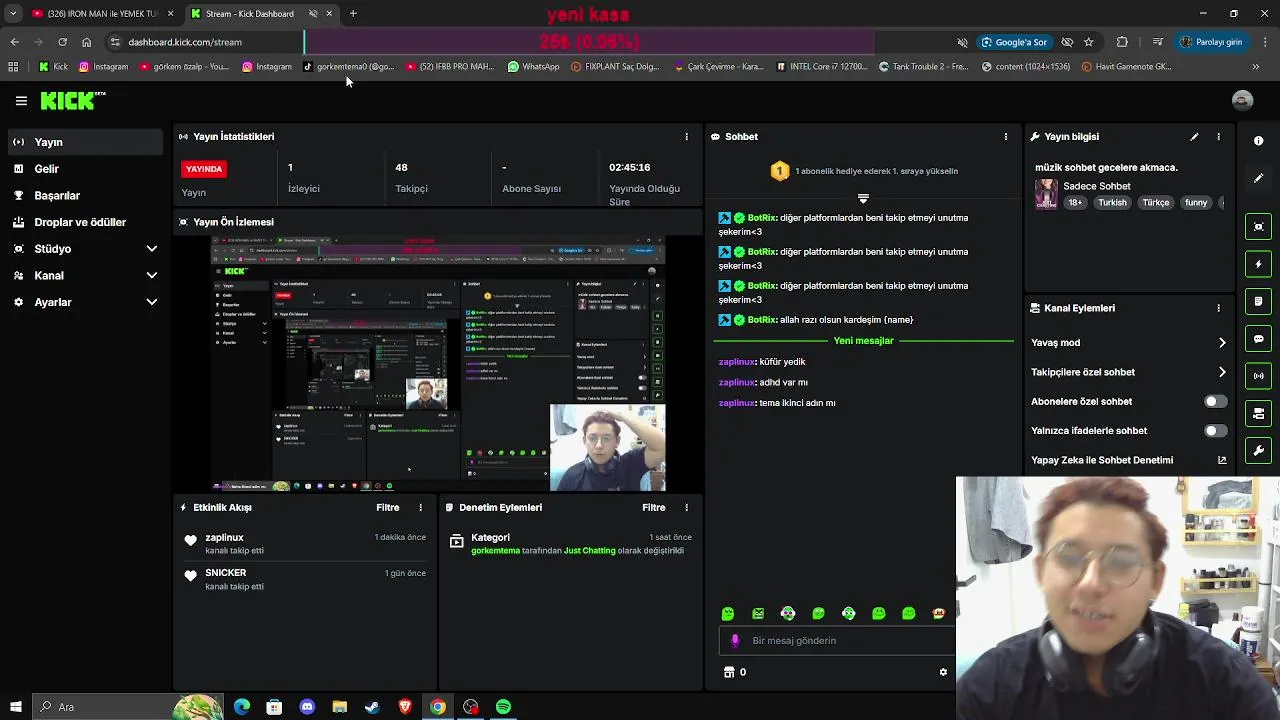Reload the page with the refresh button
The height and width of the screenshot is (720, 1280).
pyautogui.click(x=62, y=42)
